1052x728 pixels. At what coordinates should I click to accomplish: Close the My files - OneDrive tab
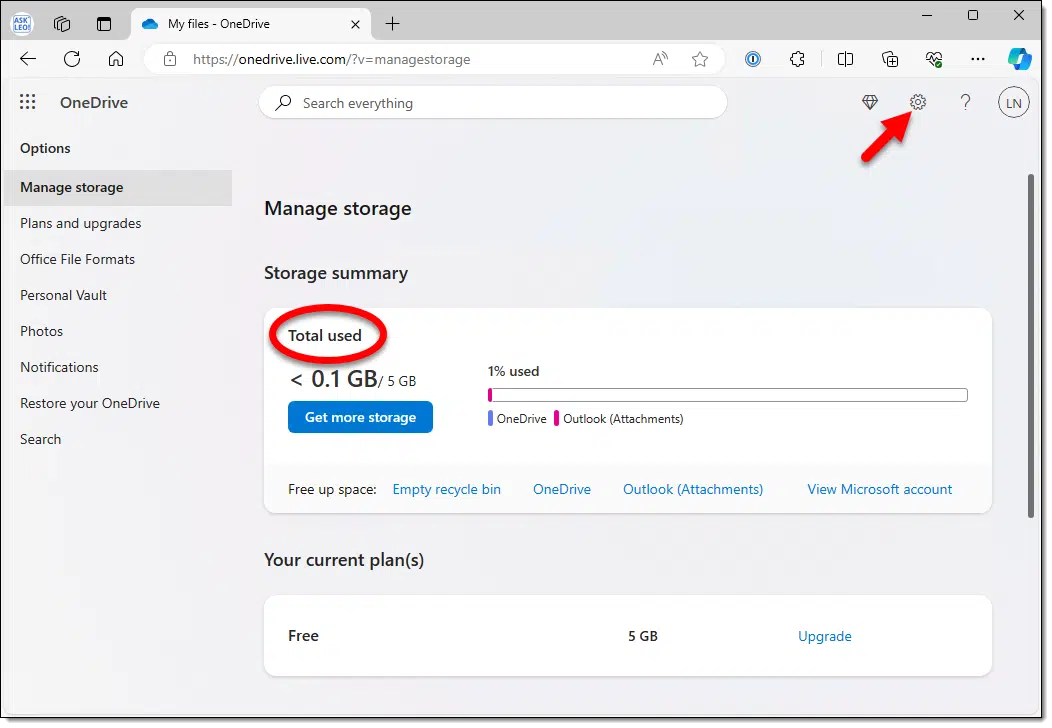tap(356, 24)
